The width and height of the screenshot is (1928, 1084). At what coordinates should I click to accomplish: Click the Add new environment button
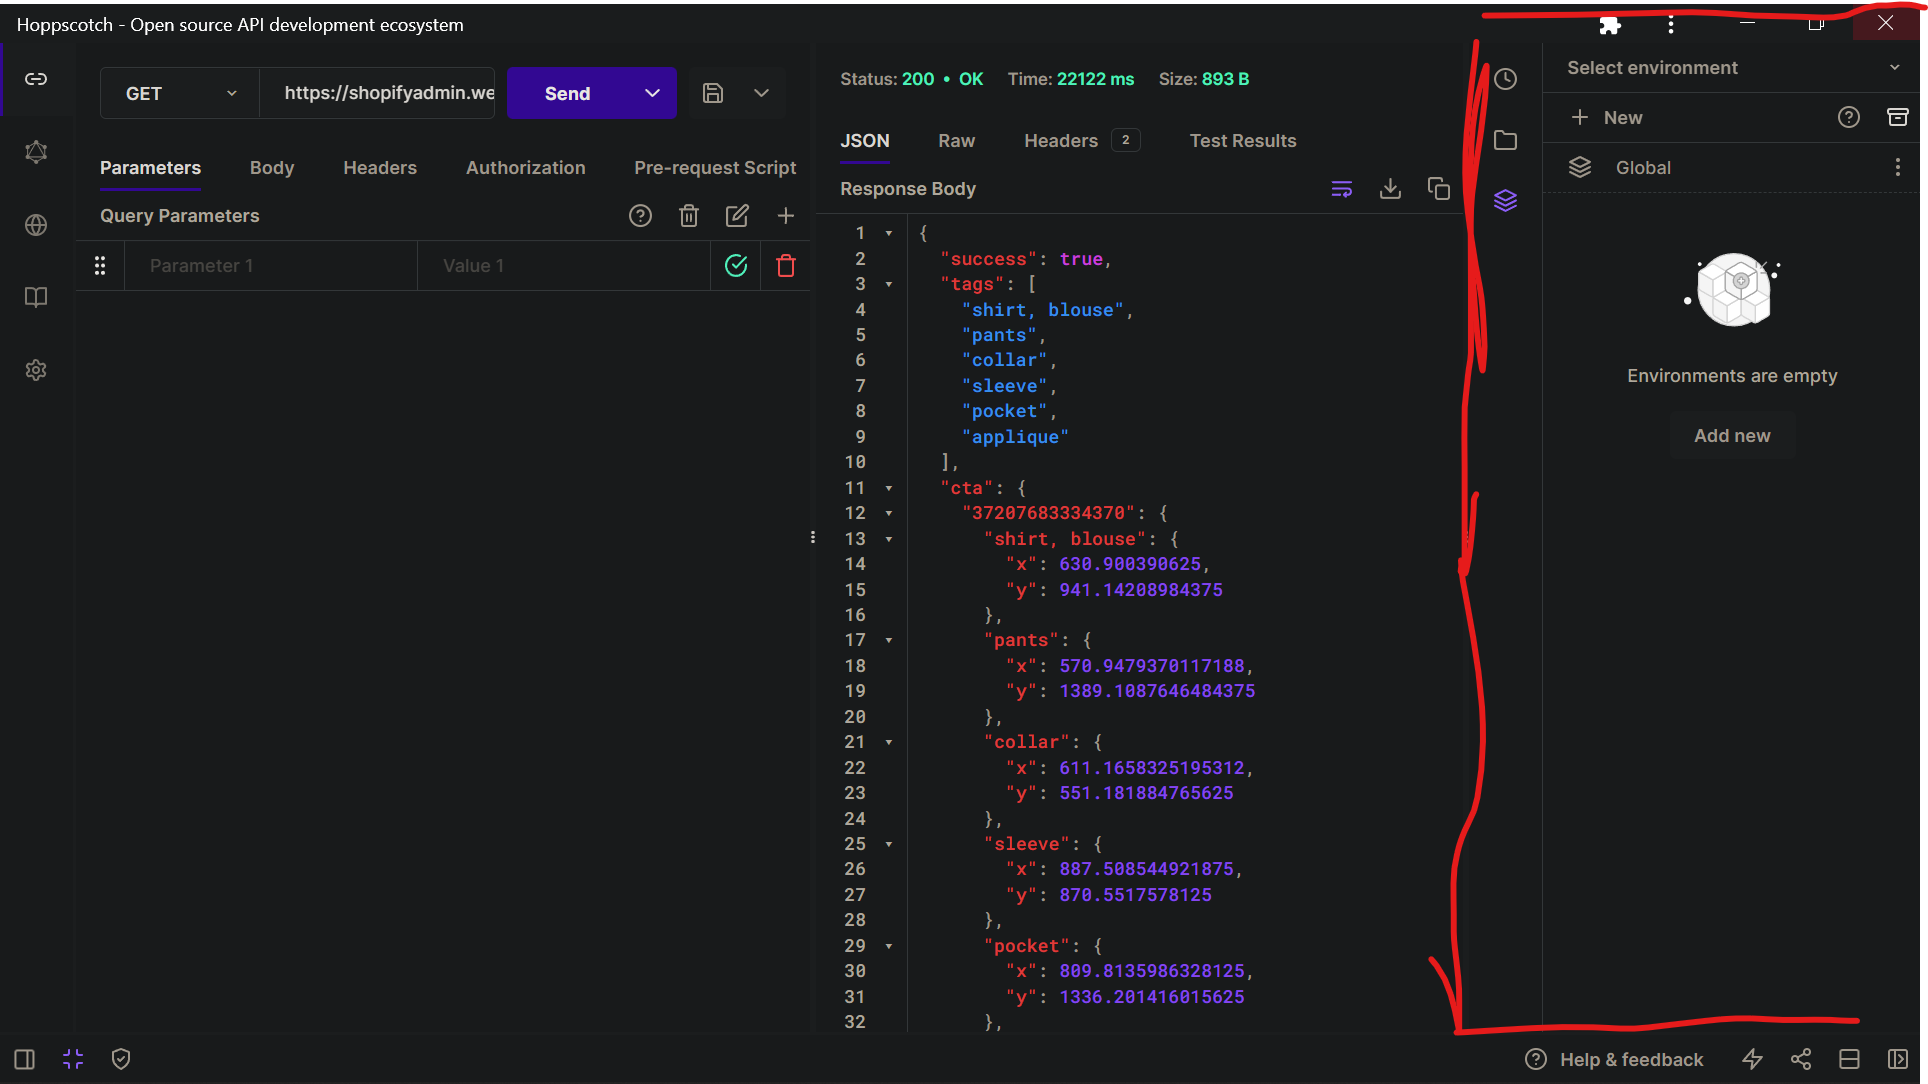pyautogui.click(x=1731, y=435)
